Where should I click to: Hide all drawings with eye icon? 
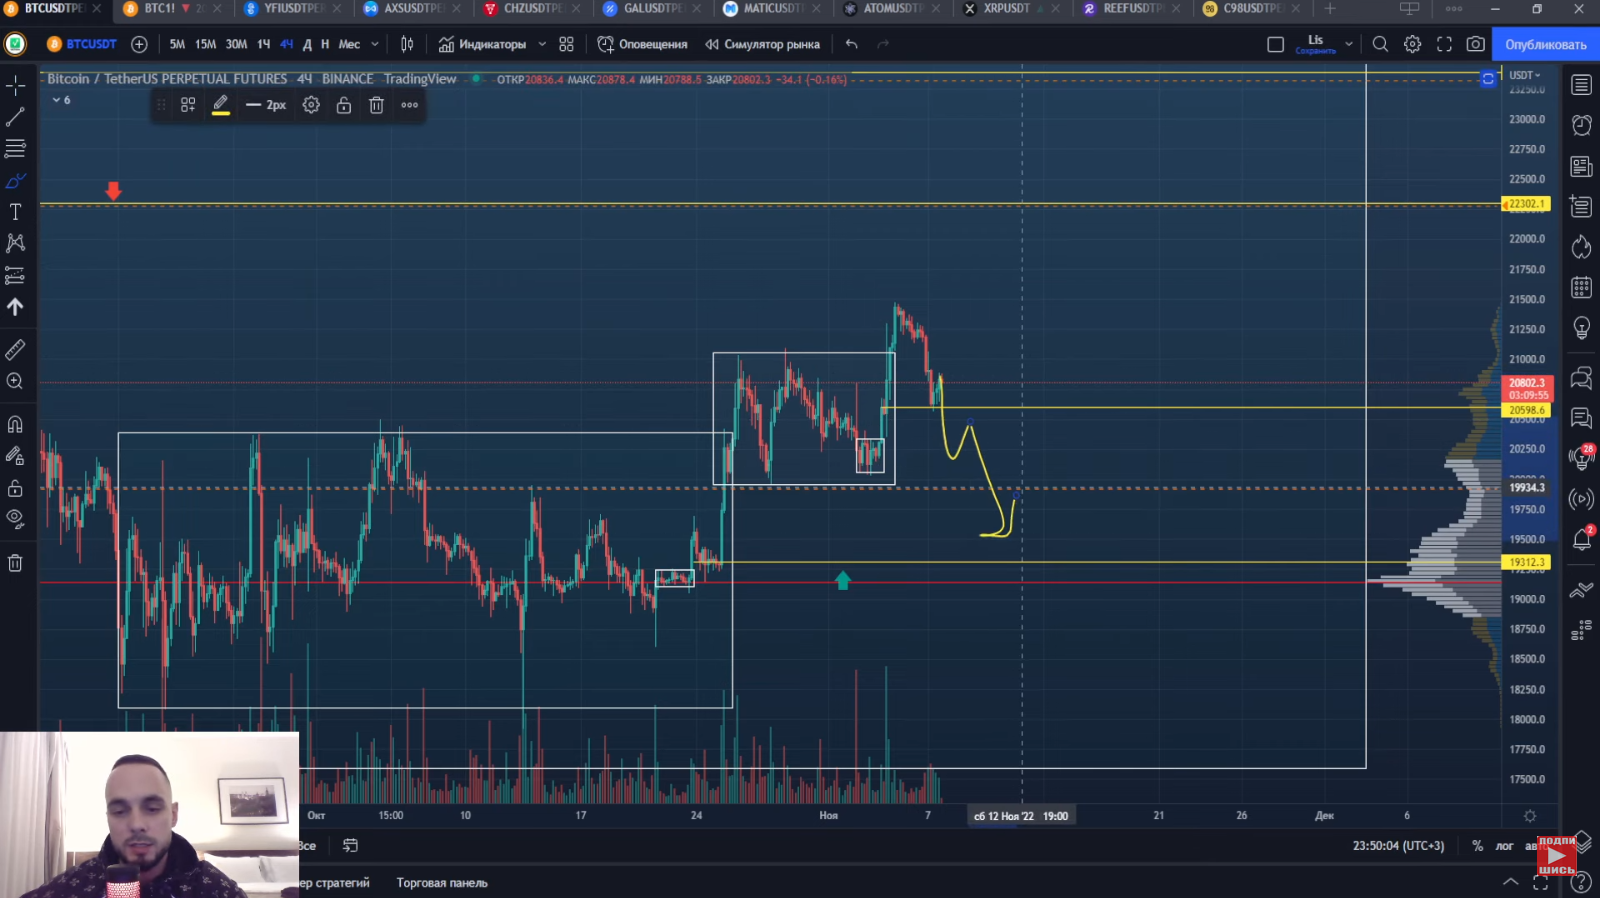click(15, 518)
